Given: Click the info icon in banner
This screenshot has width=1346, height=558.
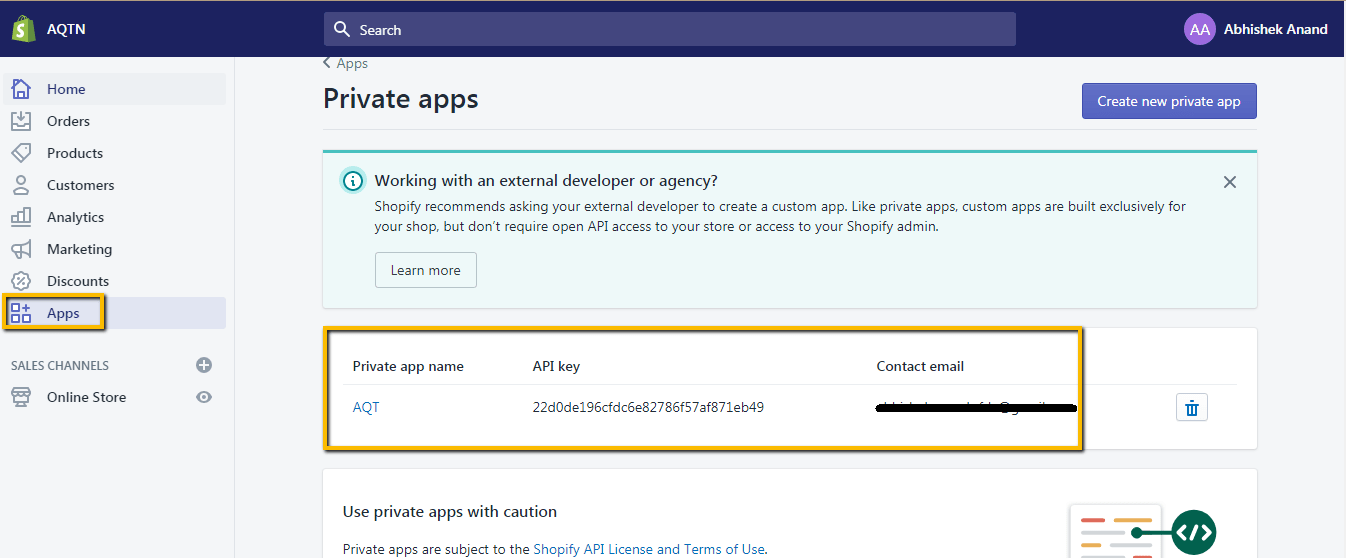Looking at the screenshot, I should pos(352,181).
